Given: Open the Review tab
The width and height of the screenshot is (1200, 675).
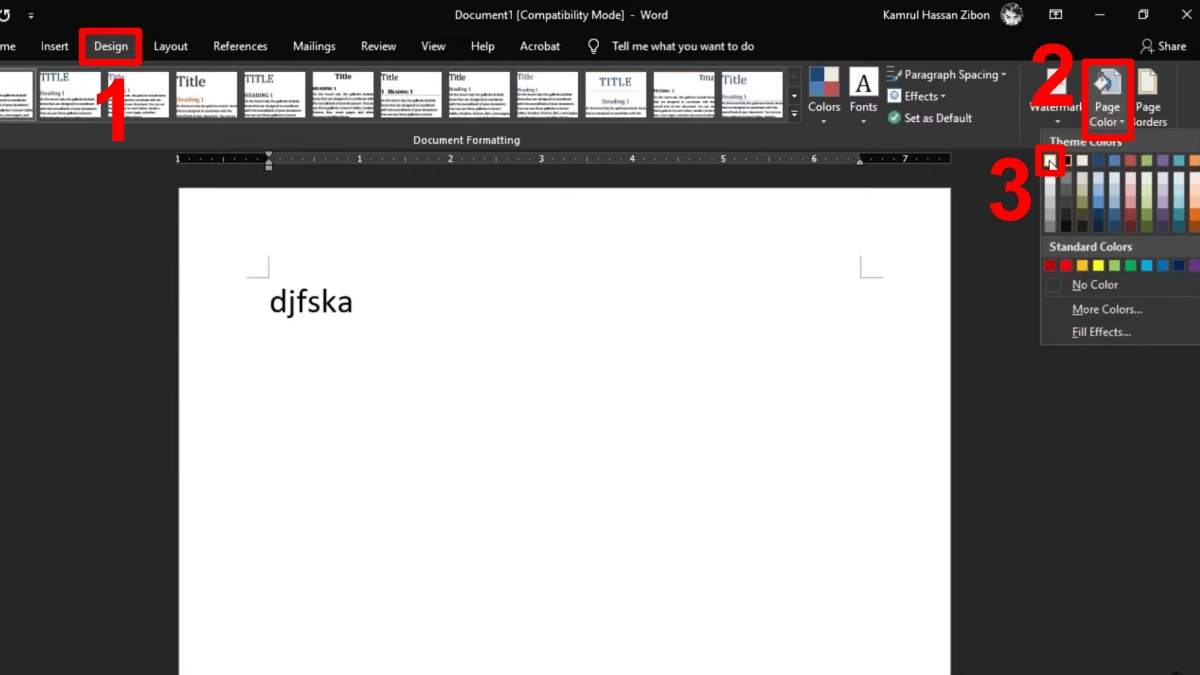Looking at the screenshot, I should click(378, 46).
